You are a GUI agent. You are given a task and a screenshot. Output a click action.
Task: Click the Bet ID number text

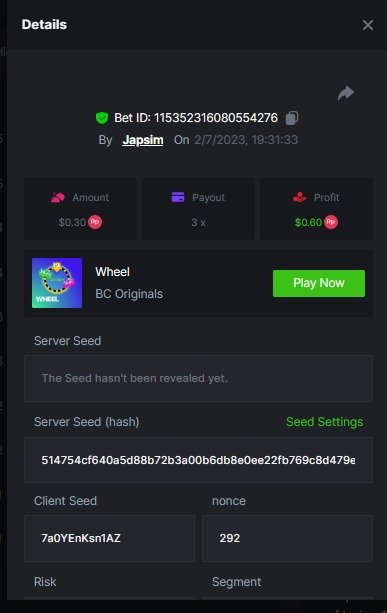coord(216,118)
